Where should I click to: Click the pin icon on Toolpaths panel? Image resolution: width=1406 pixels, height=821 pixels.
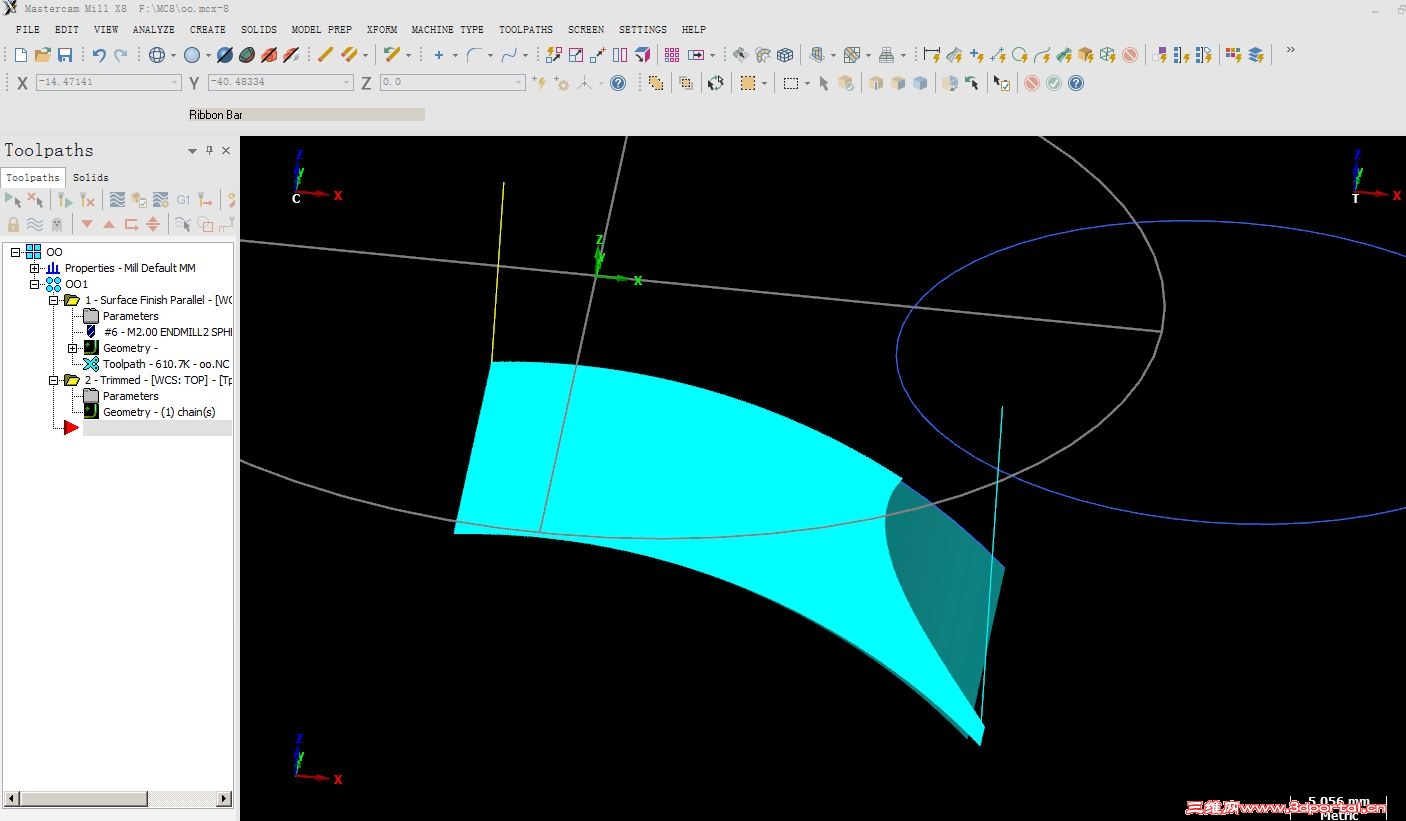tap(209, 150)
